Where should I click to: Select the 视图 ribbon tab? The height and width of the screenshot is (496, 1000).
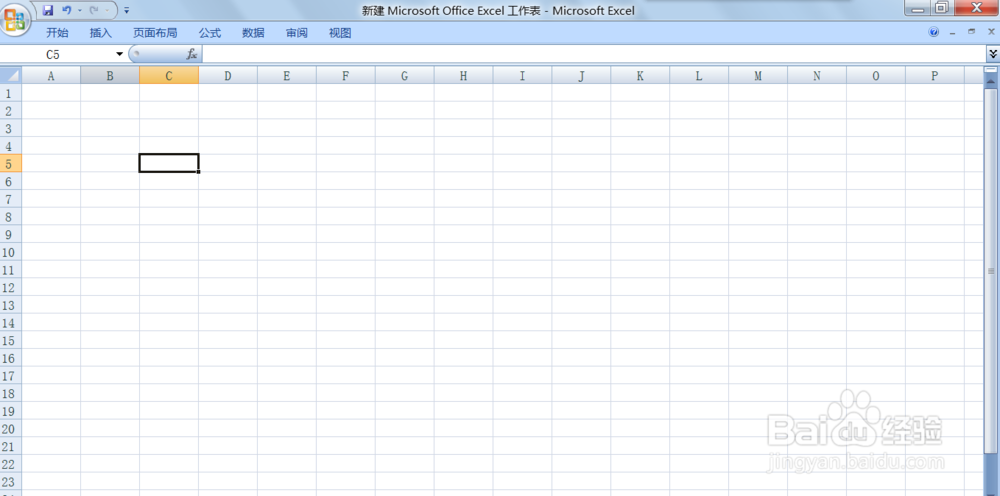(x=340, y=33)
